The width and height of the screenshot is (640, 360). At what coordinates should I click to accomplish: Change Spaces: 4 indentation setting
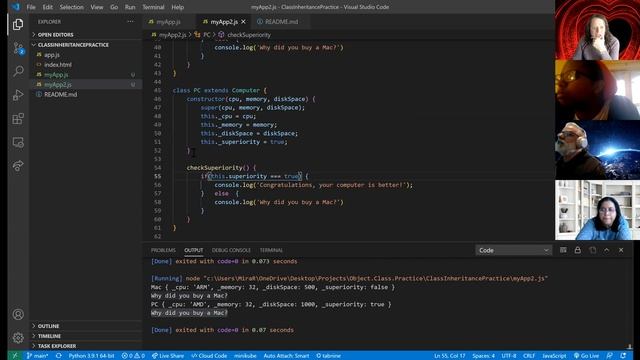coord(483,356)
